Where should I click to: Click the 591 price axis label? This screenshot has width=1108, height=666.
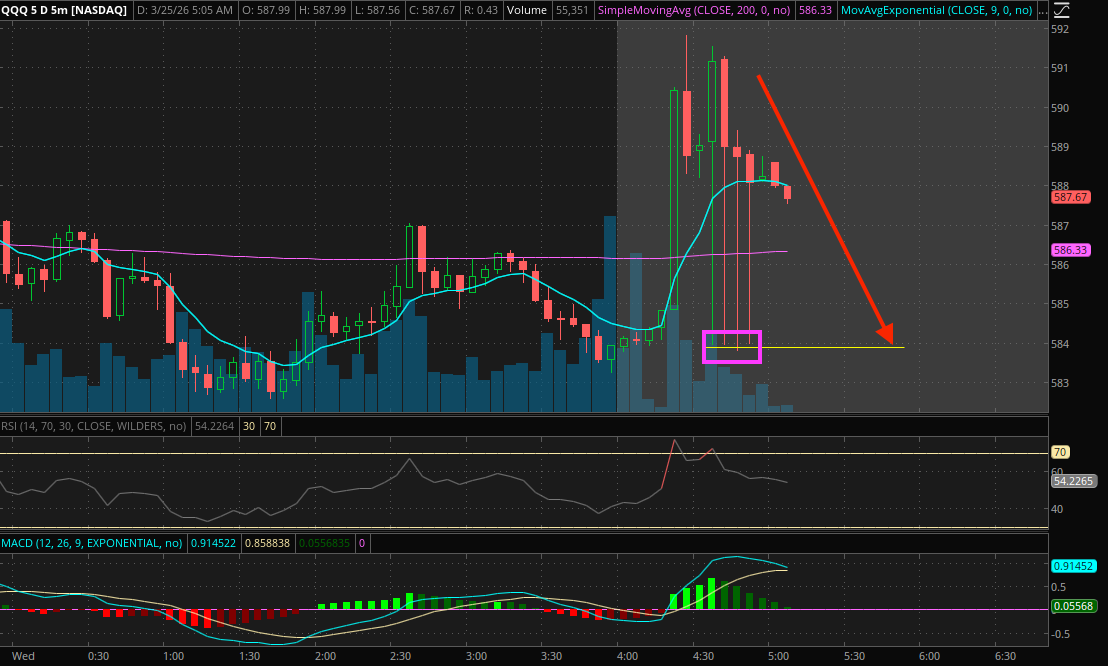click(x=1060, y=69)
